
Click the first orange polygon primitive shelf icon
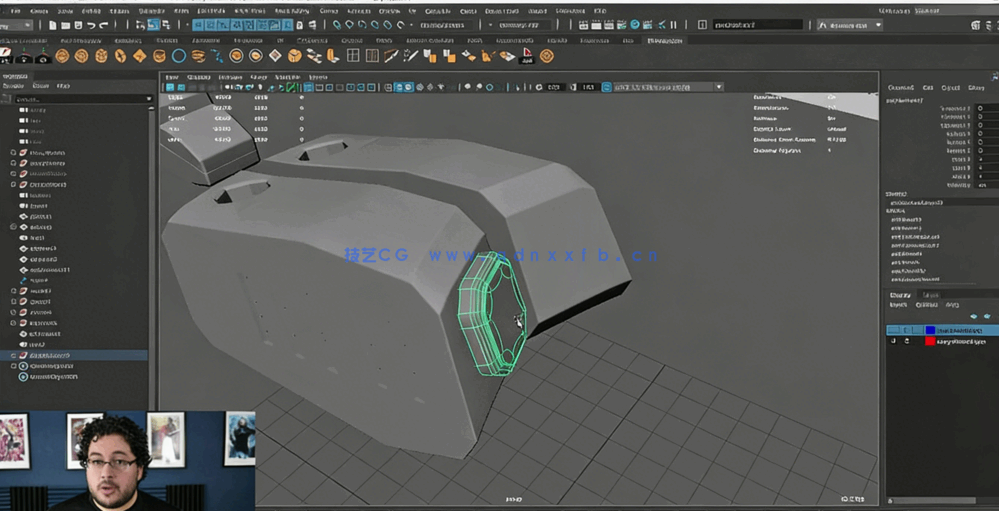[62, 56]
